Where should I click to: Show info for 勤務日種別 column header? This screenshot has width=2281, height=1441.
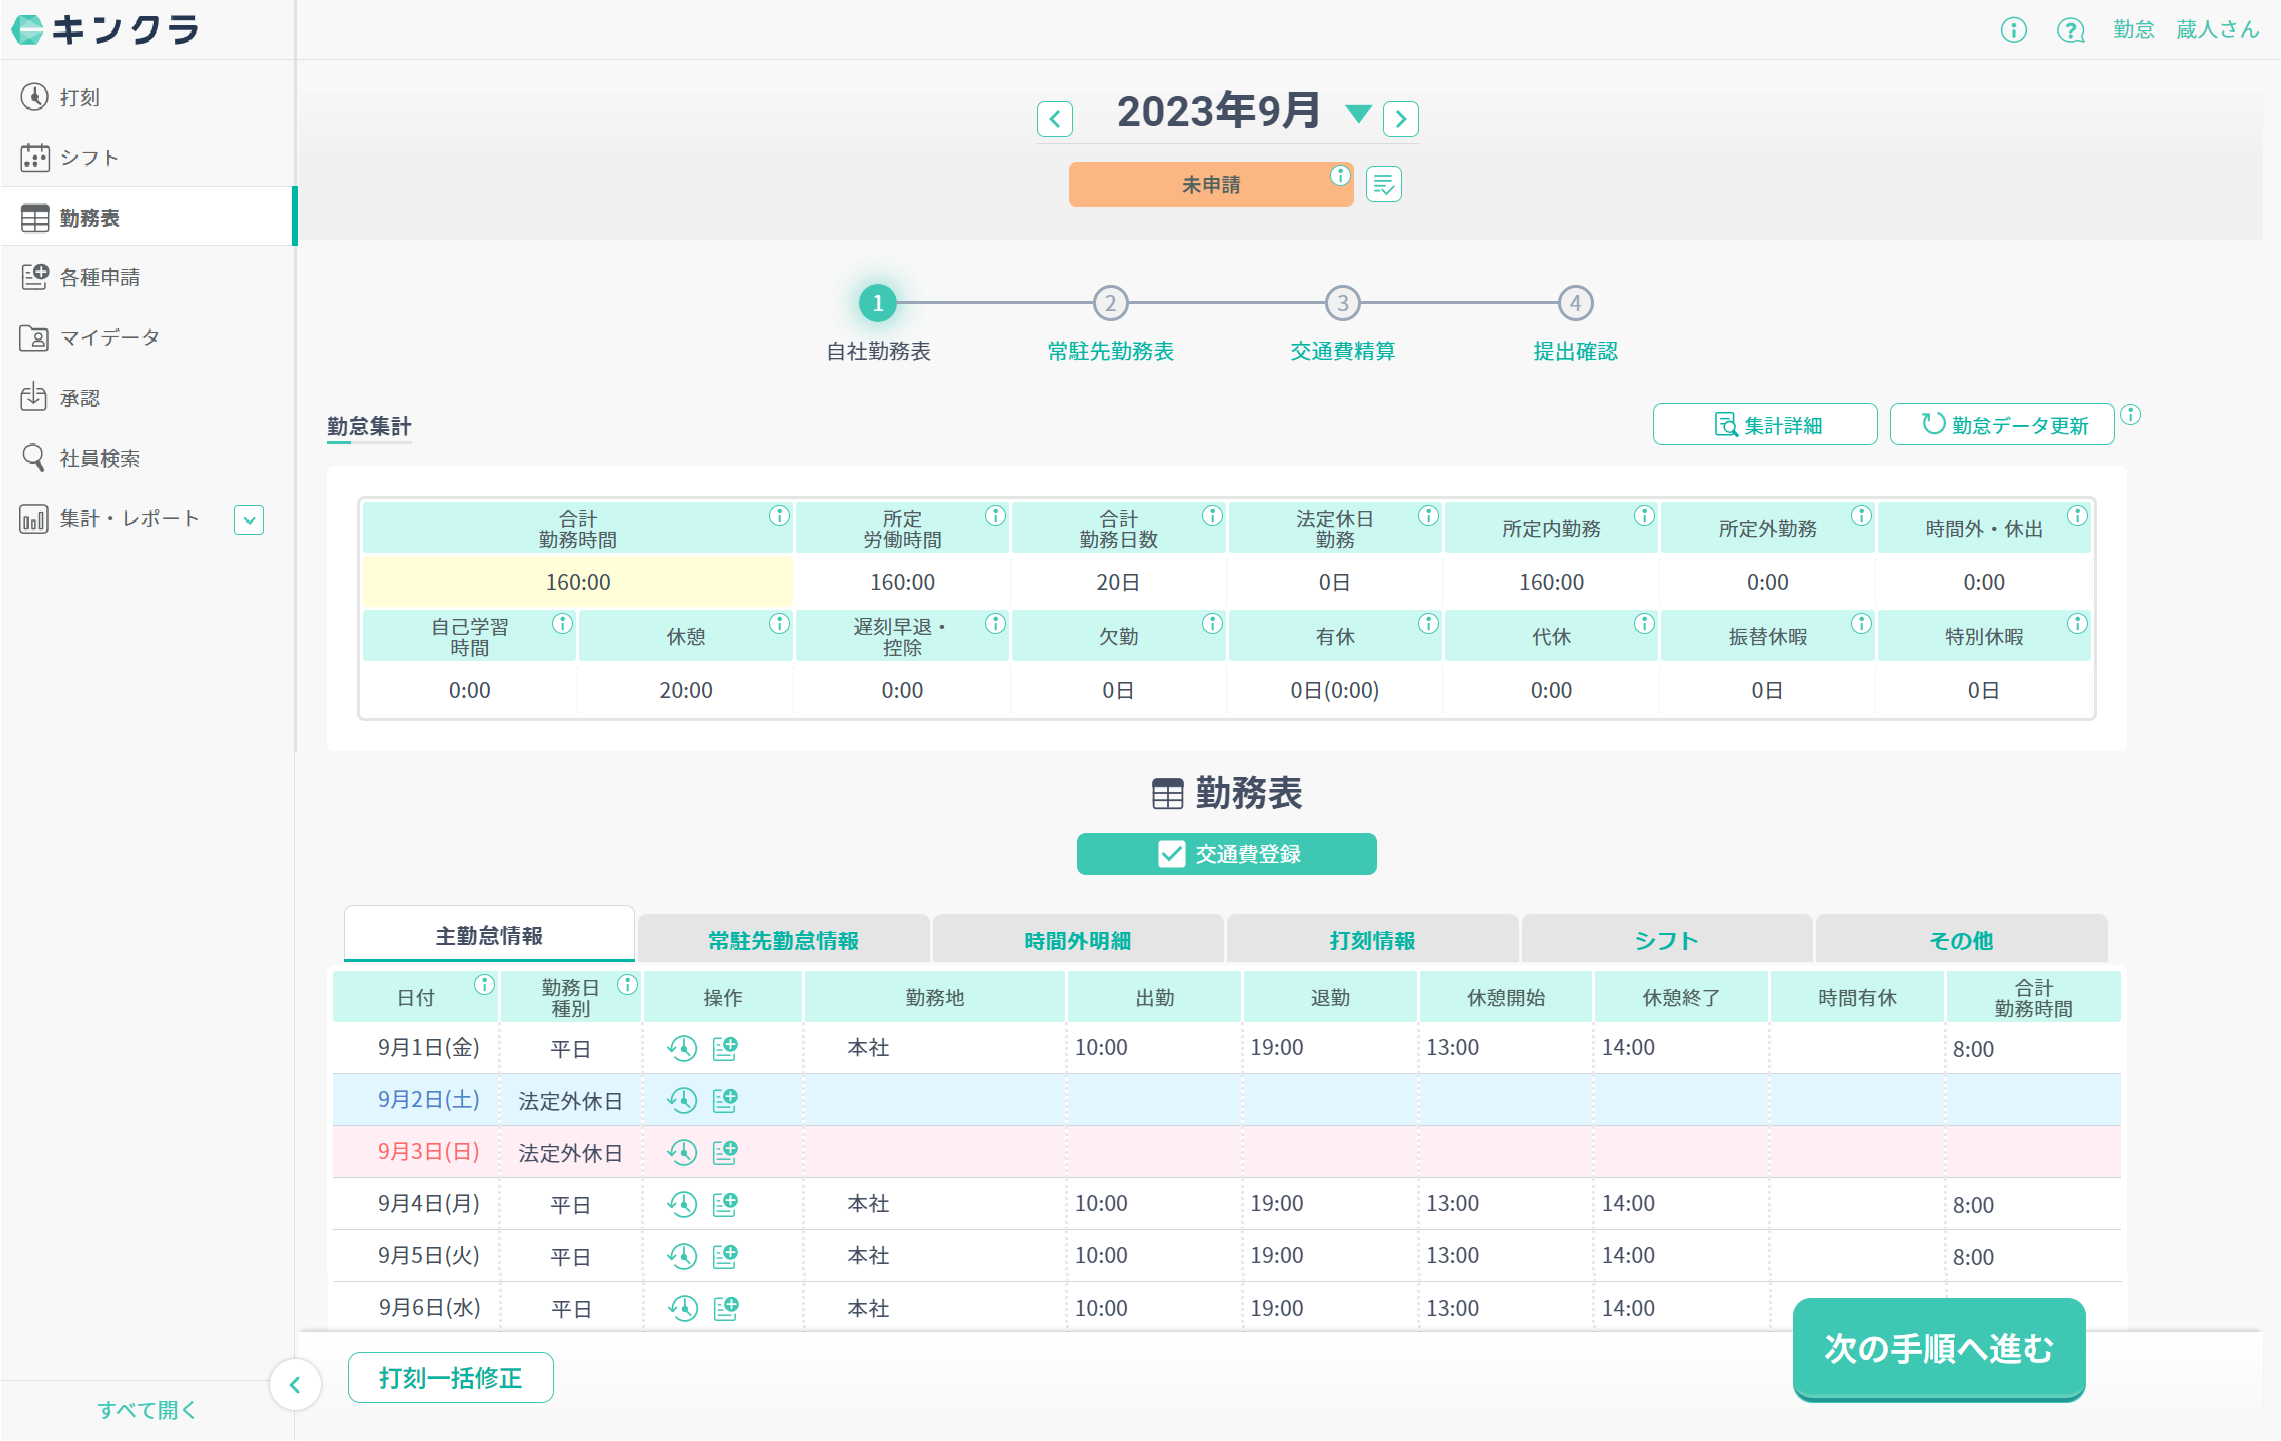coord(627,985)
